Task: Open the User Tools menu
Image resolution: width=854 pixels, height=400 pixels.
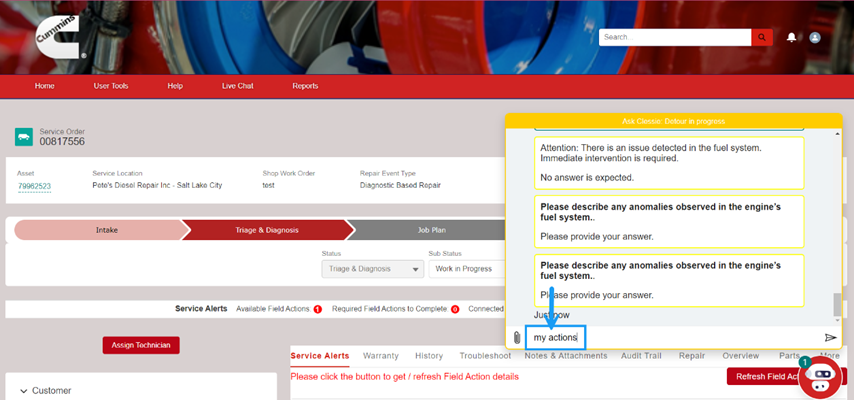Action: point(111,86)
